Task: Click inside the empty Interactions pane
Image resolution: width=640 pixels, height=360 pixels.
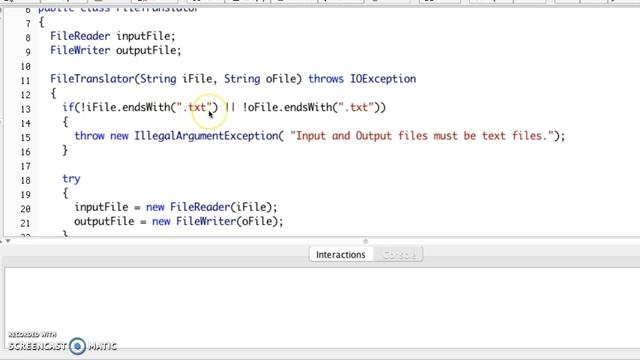Action: click(x=322, y=307)
